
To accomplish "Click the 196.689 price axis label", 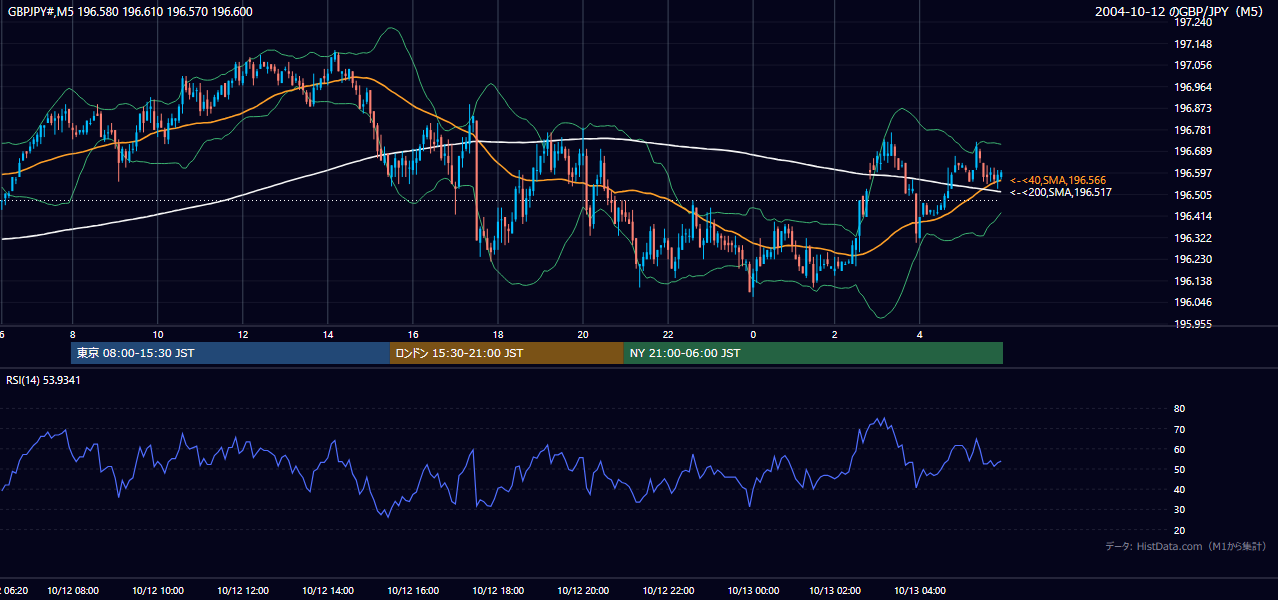I will [x=1192, y=151].
